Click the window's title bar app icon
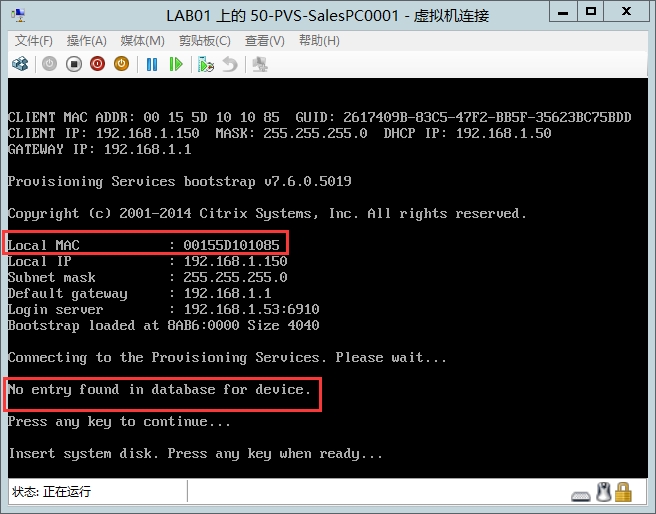Image resolution: width=656 pixels, height=514 pixels. click(18, 16)
